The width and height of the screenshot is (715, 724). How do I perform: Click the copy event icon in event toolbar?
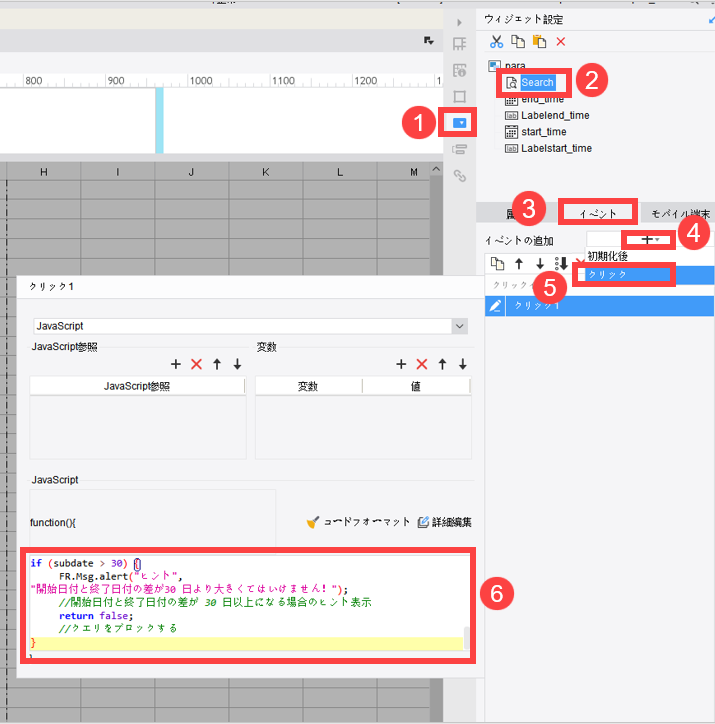click(x=497, y=264)
